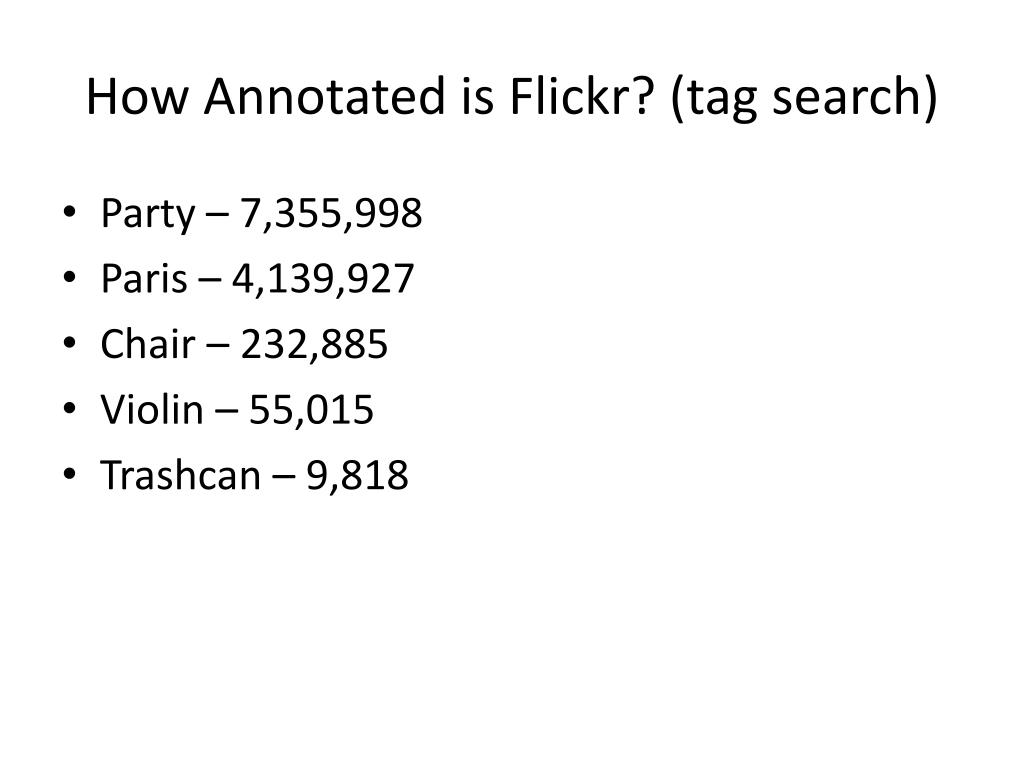Screen dimensions: 1024x768
Task: Click the bullet dot before Paris
Action: [x=70, y=277]
